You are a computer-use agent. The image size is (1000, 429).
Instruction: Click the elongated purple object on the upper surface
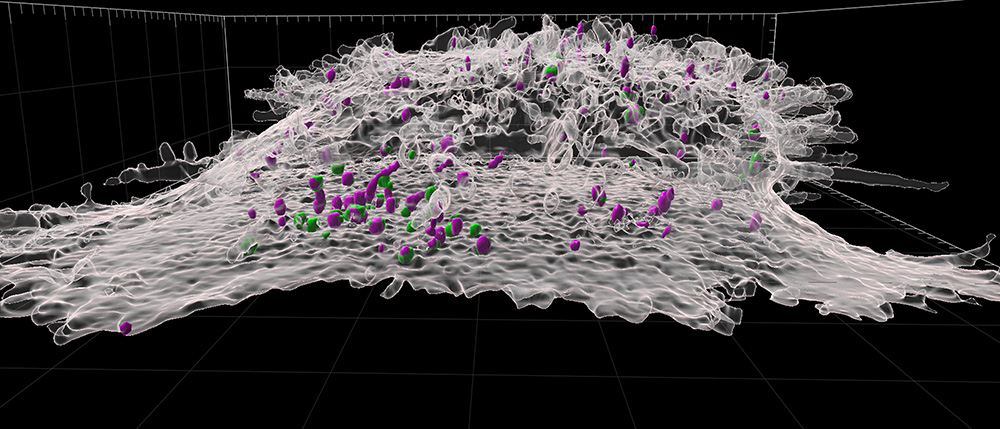[624, 66]
